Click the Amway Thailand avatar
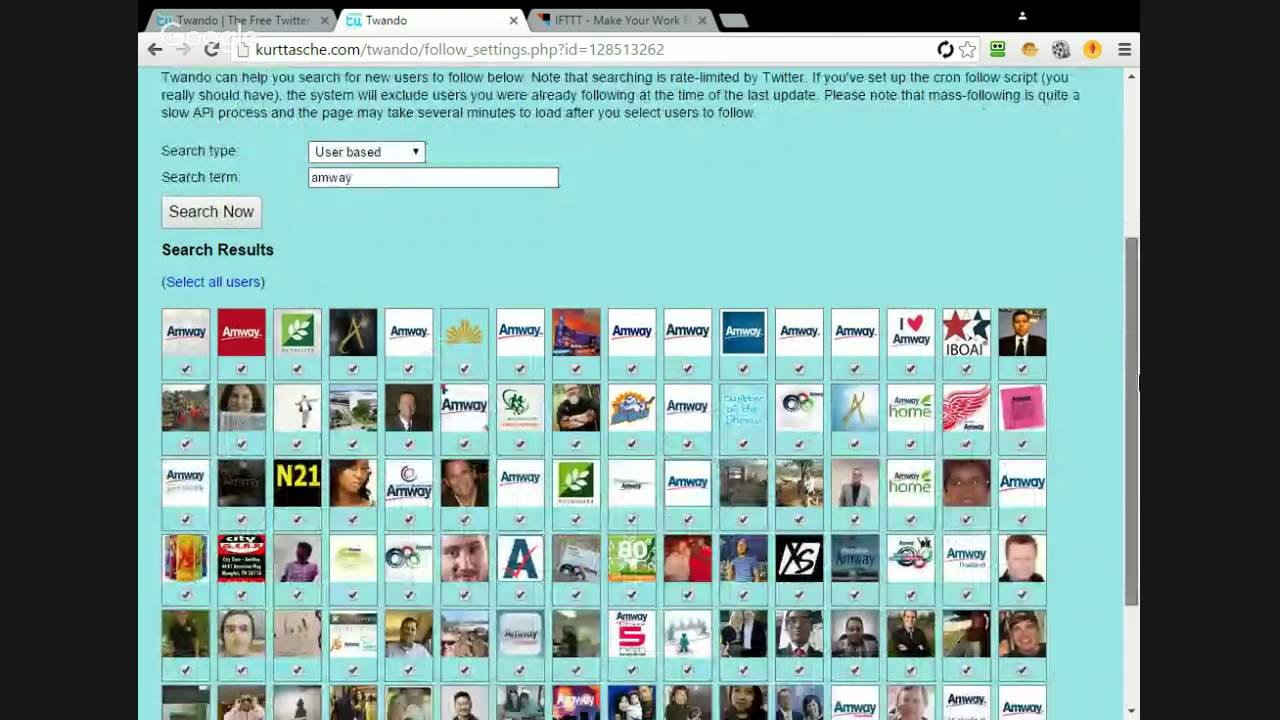 (x=967, y=558)
